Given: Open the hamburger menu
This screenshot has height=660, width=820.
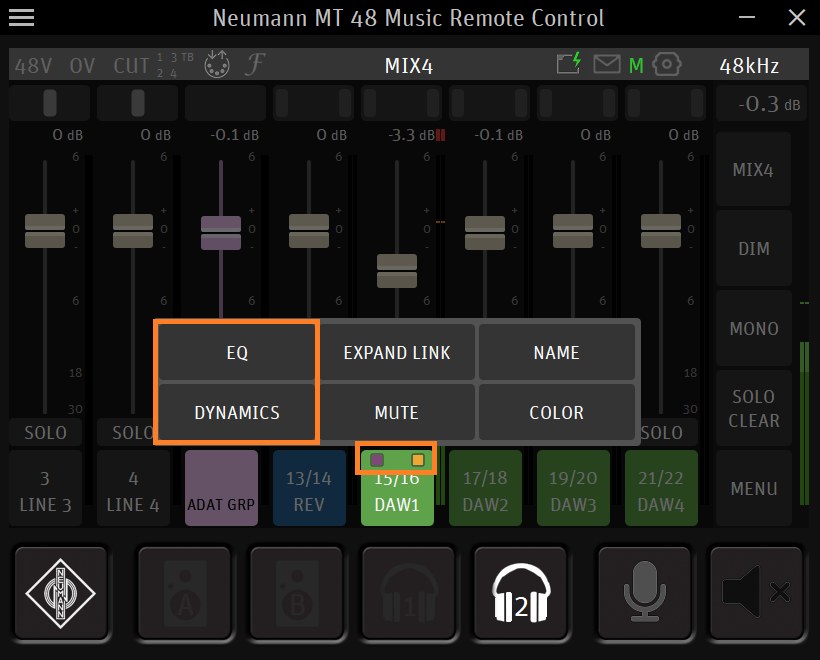Looking at the screenshot, I should click(x=21, y=18).
